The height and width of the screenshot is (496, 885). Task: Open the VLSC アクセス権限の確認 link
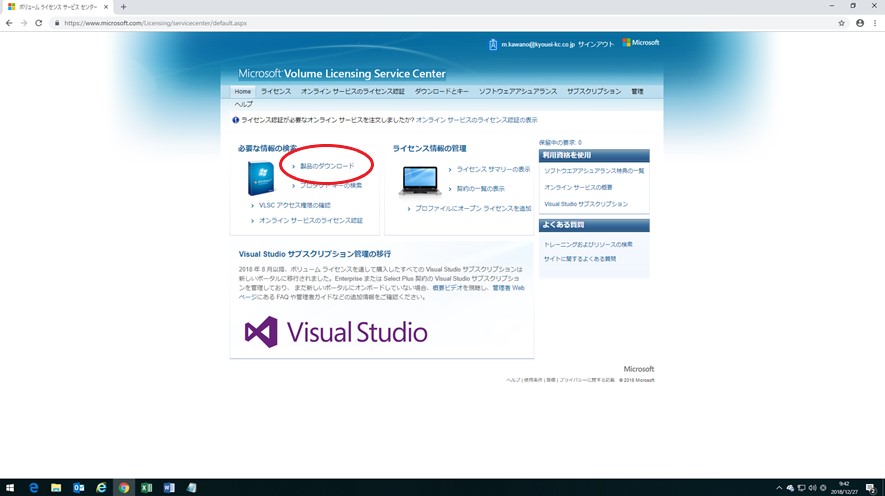tap(295, 205)
